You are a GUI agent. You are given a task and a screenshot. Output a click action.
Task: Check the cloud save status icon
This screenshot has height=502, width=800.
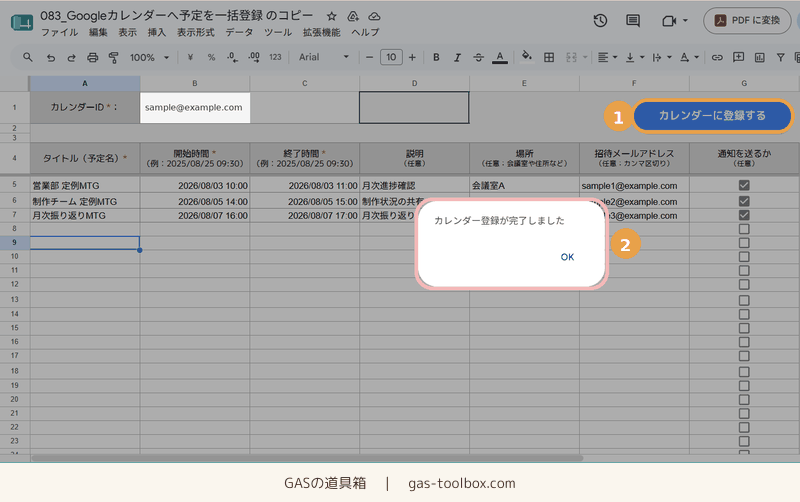pos(374,16)
